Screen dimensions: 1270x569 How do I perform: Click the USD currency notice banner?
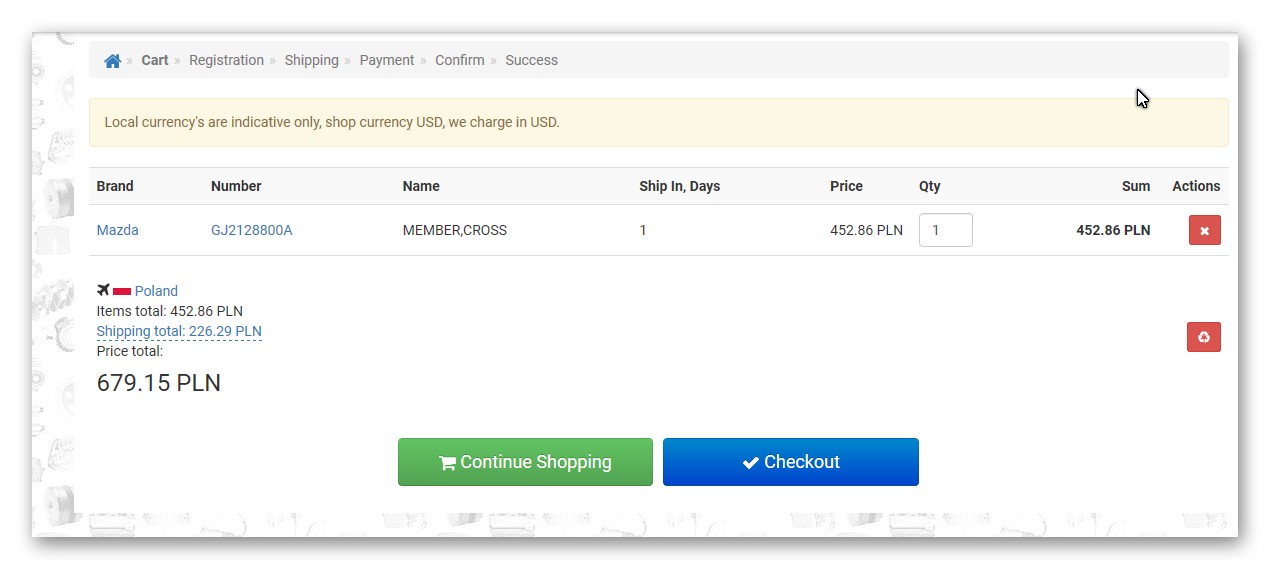(658, 122)
